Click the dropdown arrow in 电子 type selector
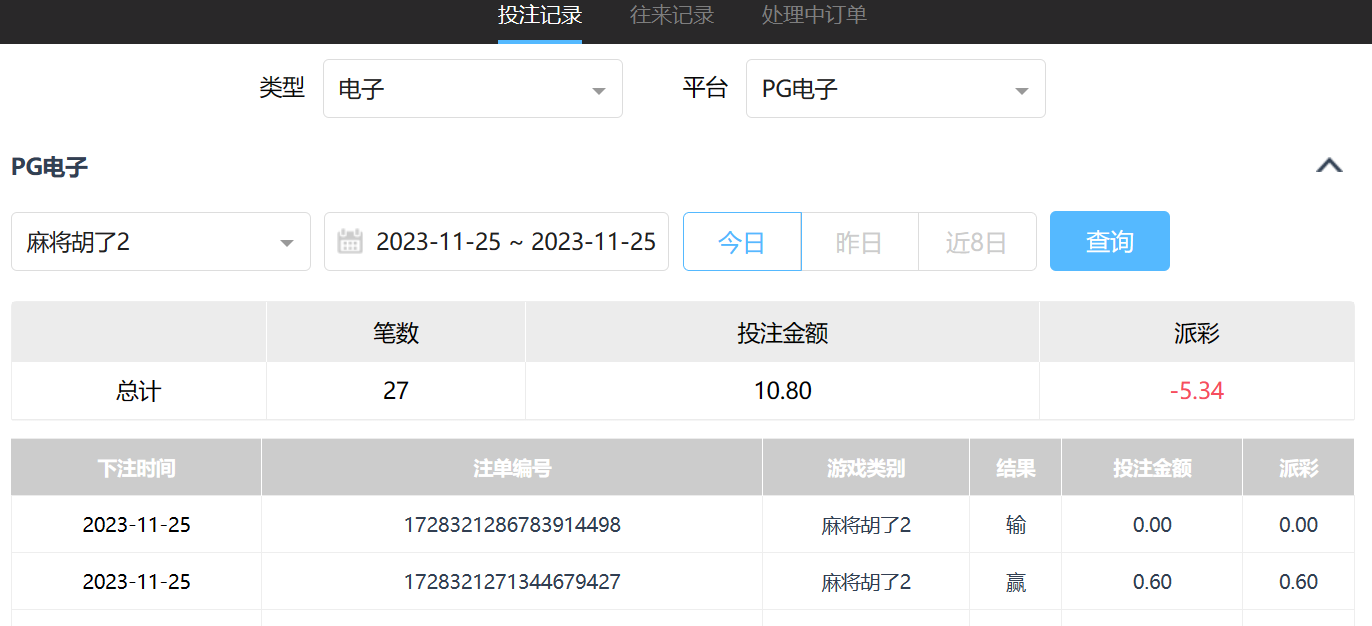Screen dimensions: 1372x626 click(x=599, y=91)
